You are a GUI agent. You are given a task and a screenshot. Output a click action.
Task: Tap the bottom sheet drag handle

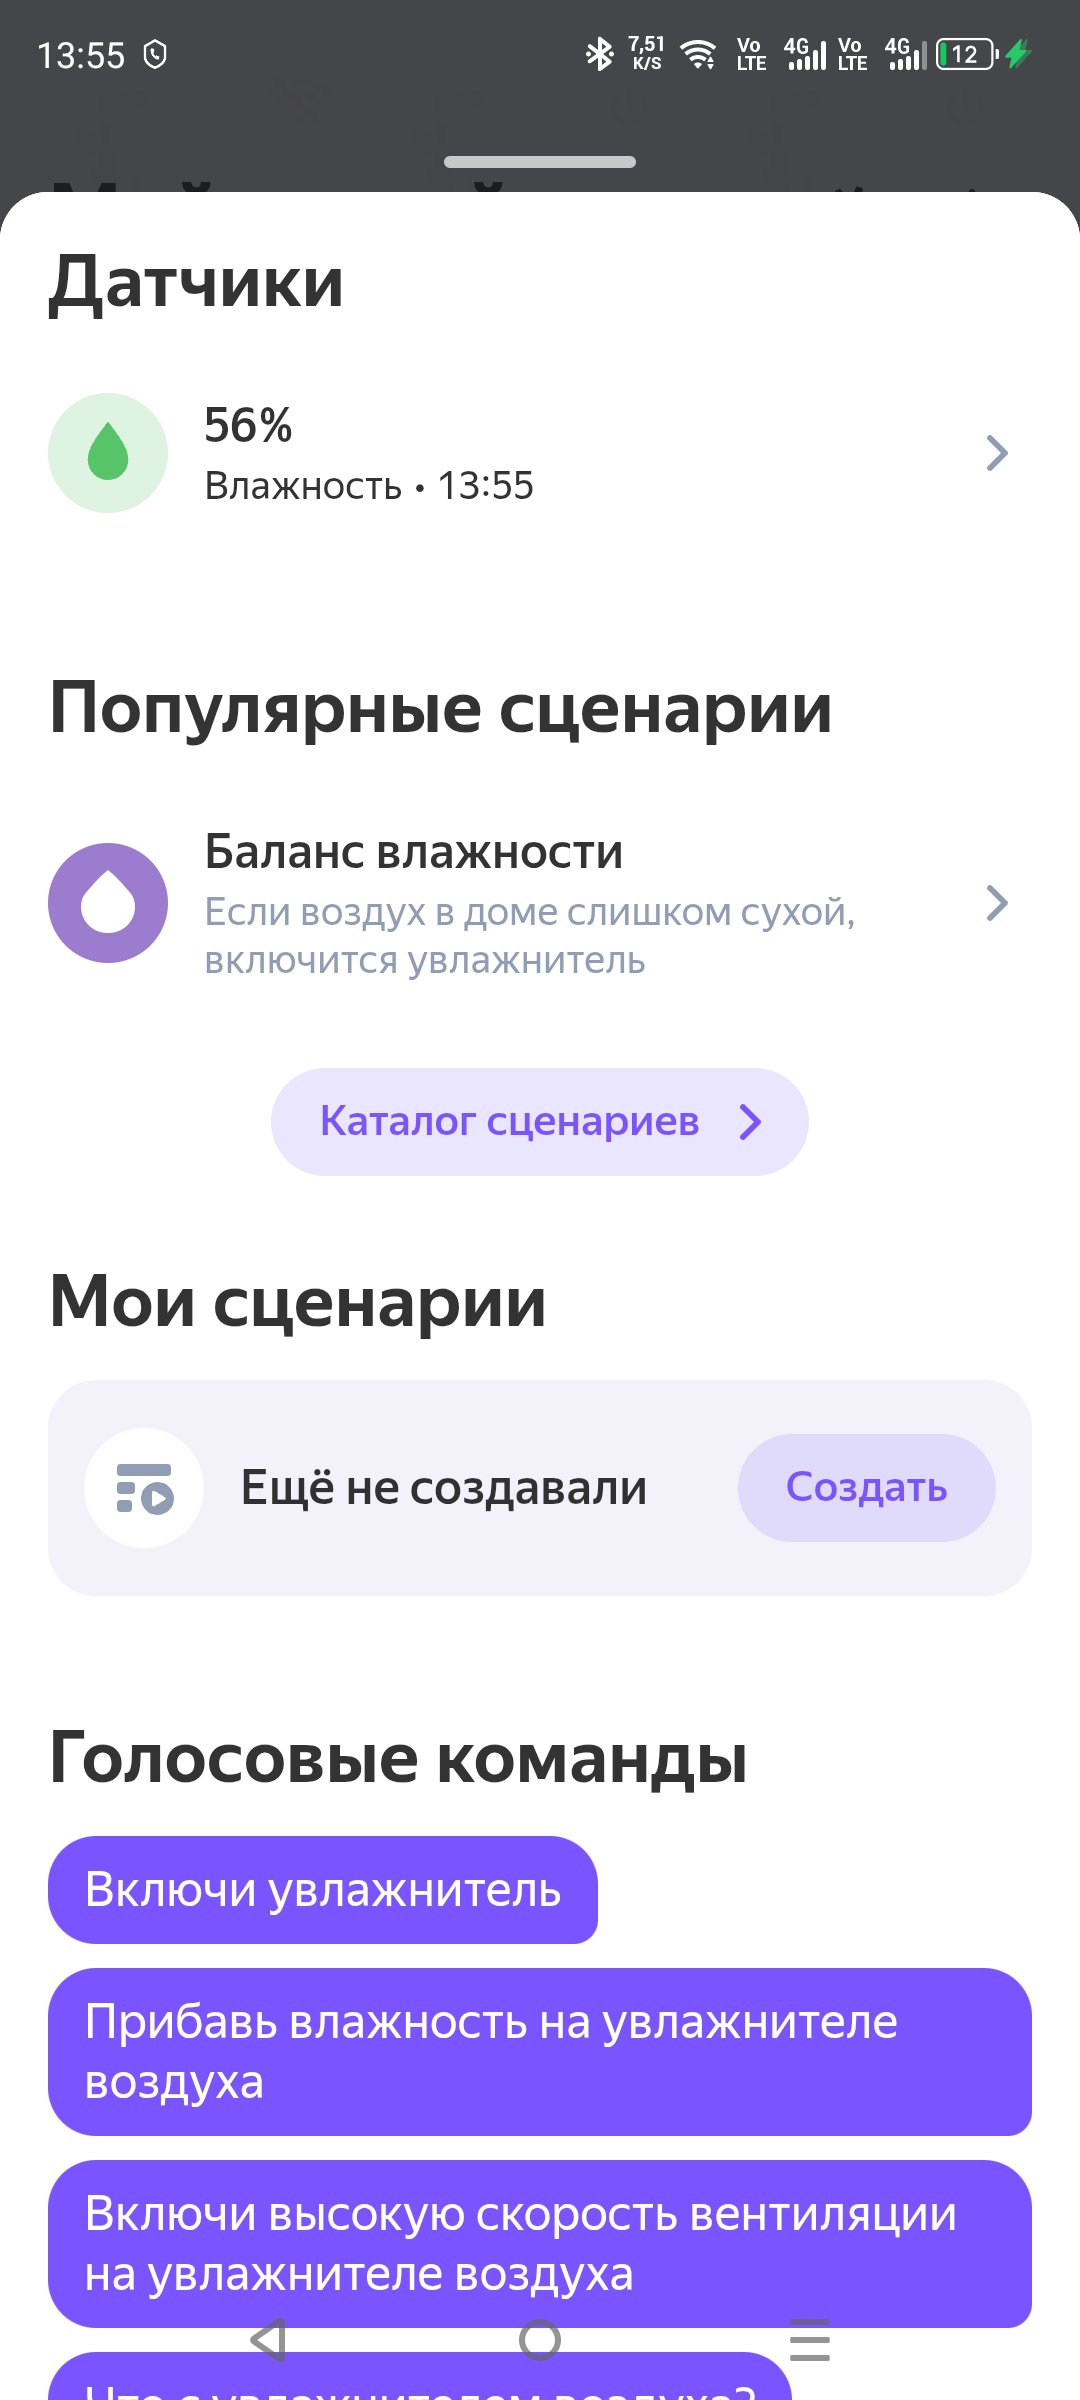coord(540,162)
